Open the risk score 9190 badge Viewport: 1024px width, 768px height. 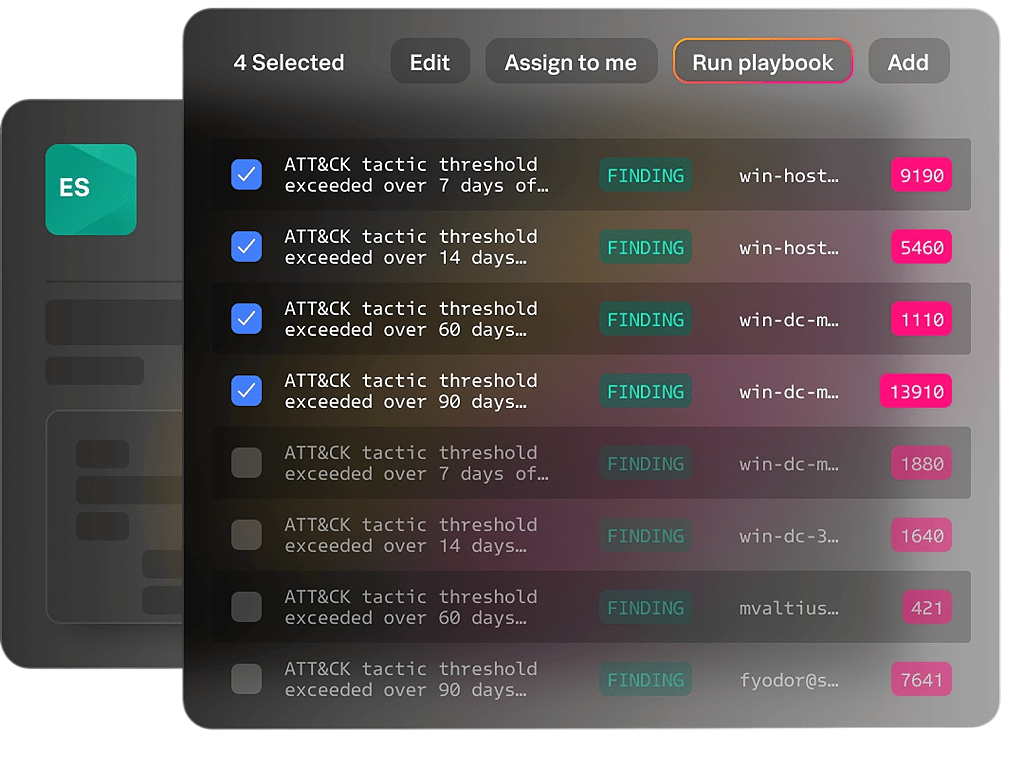(921, 176)
